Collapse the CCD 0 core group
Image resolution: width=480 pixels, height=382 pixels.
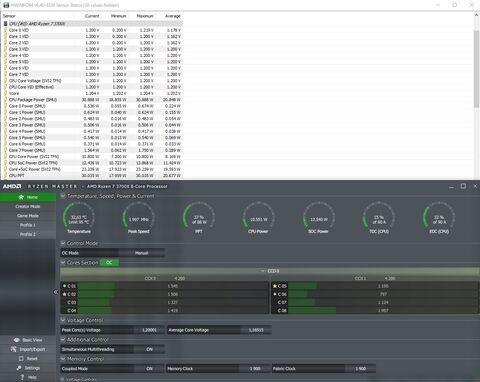[263, 271]
